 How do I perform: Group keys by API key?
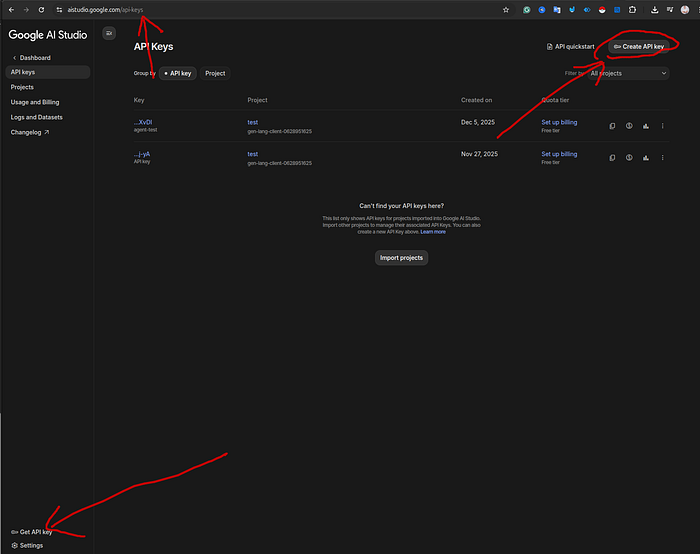[178, 73]
